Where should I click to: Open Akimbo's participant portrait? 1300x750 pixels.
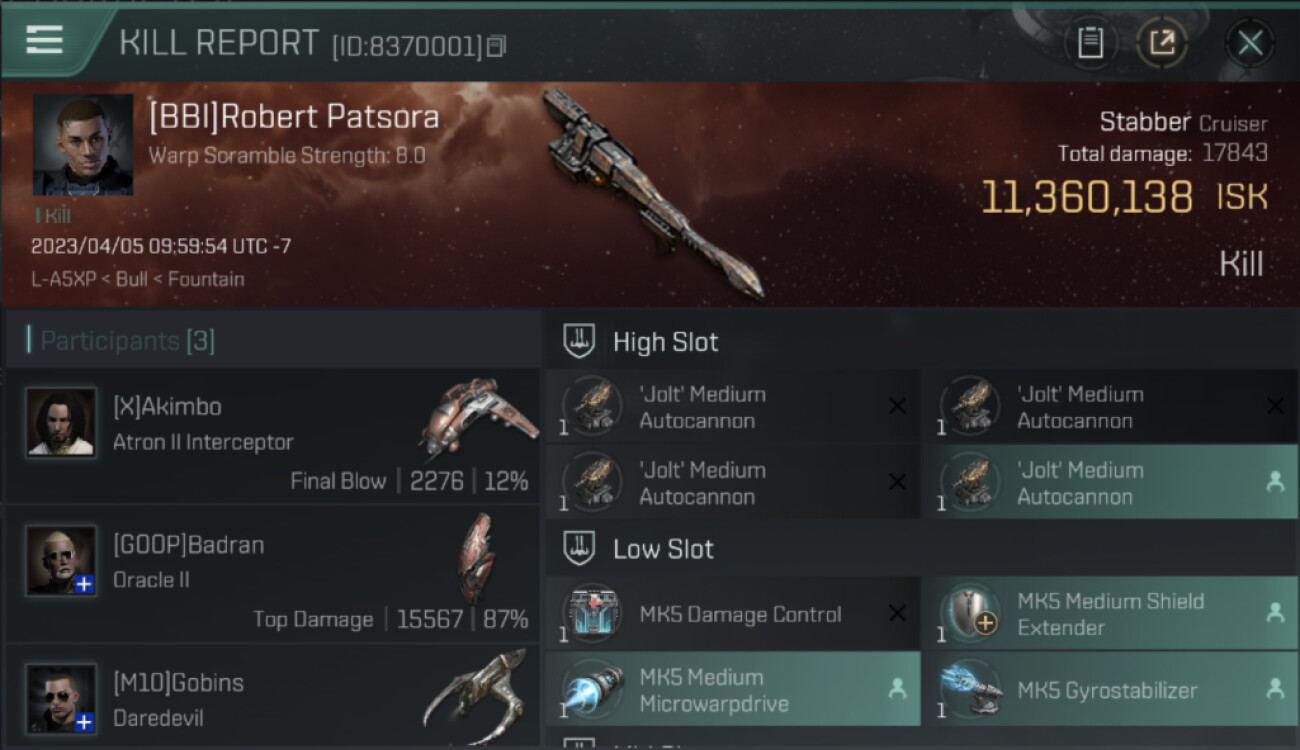click(x=62, y=423)
